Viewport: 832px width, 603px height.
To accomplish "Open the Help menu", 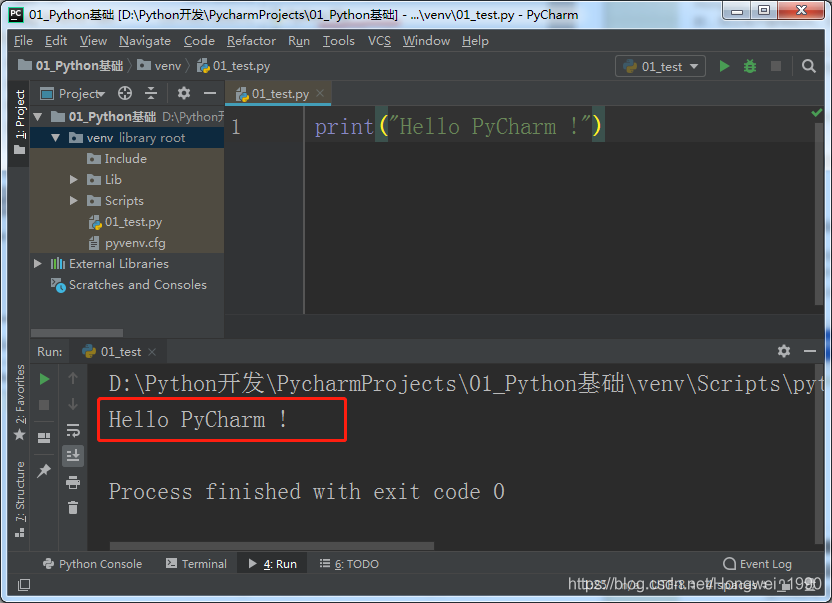I will [475, 41].
